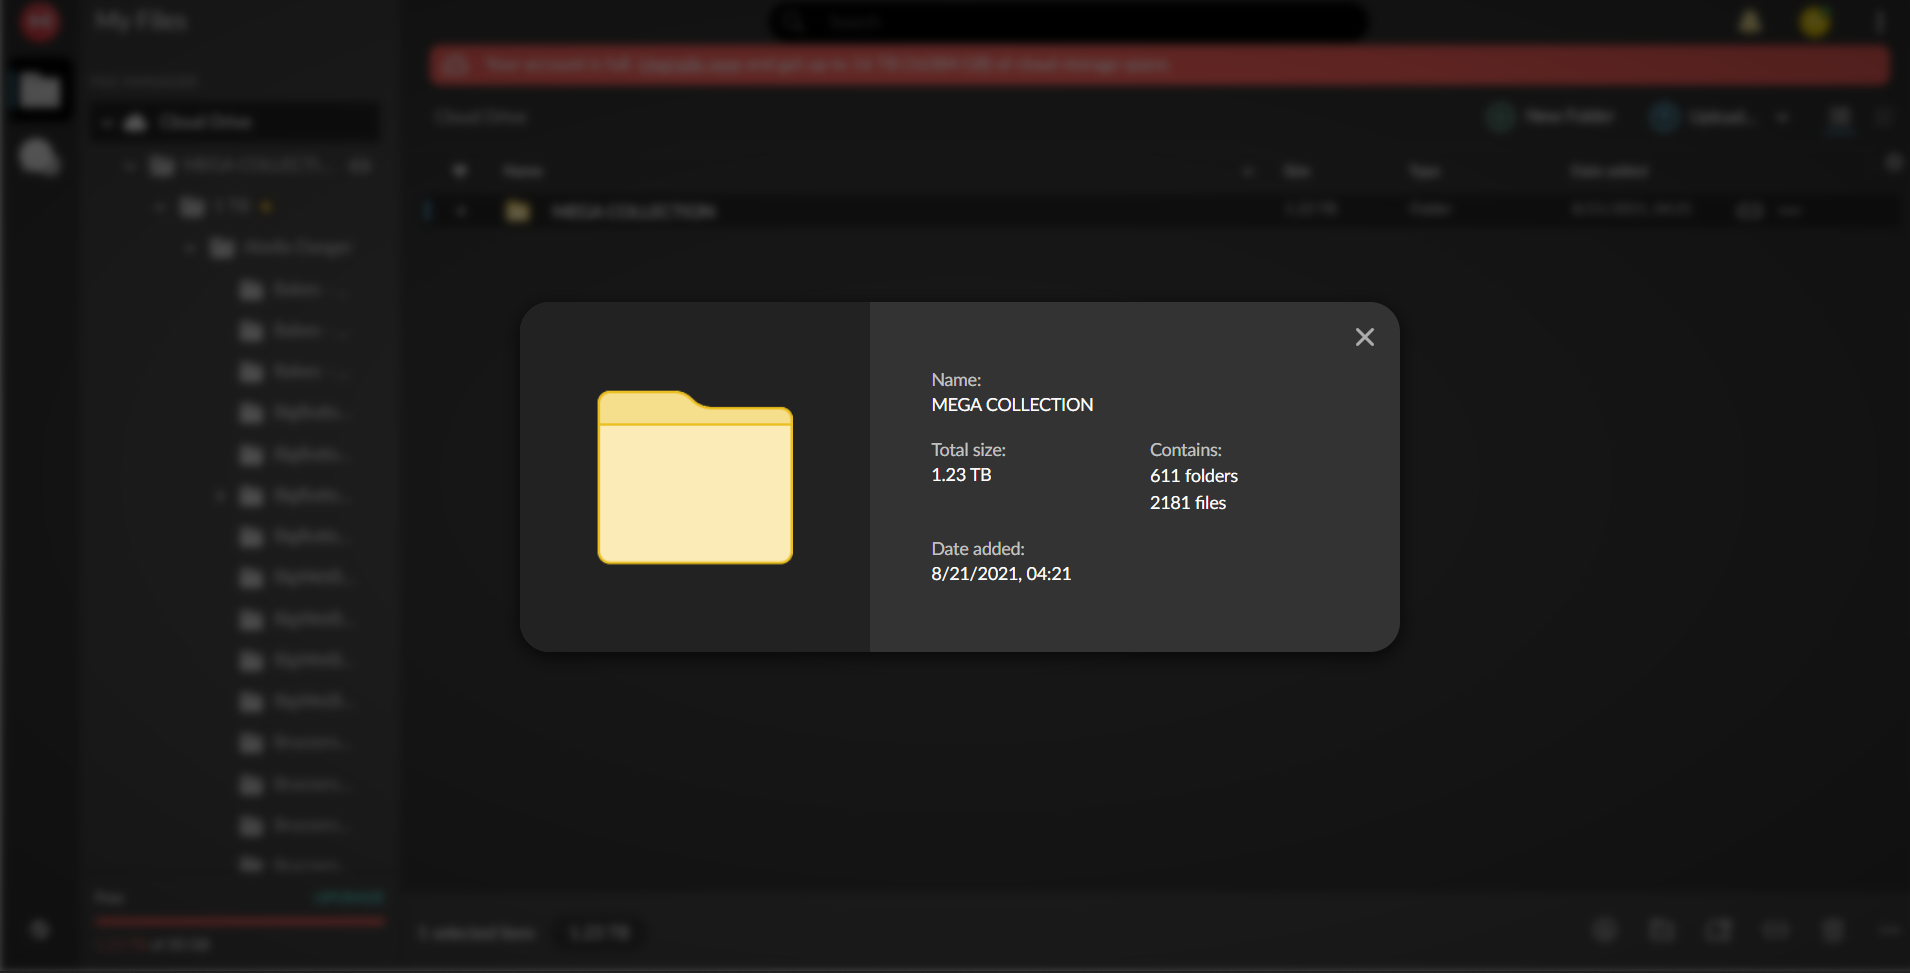The image size is (1910, 973).
Task: Open the settings gear at bottom-left
Action: tap(40, 930)
